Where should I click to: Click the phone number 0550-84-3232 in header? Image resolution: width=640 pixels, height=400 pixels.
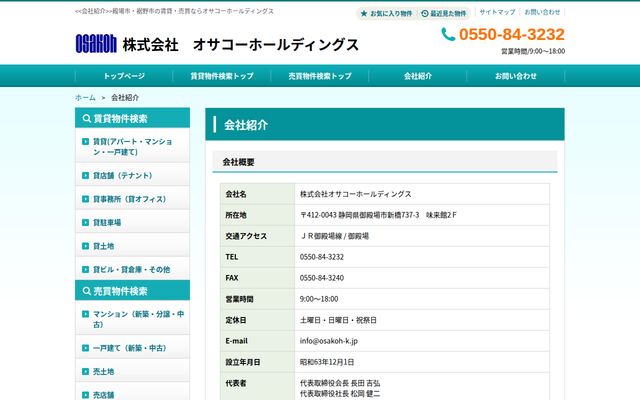coord(512,34)
